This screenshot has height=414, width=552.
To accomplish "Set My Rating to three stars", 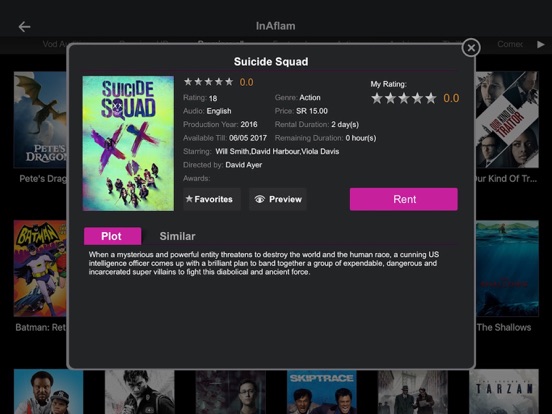I will tap(404, 98).
